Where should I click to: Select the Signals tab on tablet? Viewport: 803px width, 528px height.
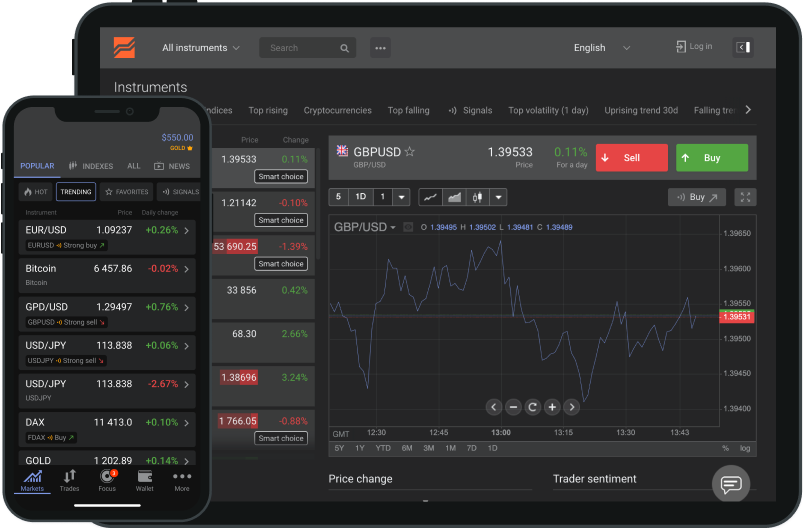tap(470, 110)
